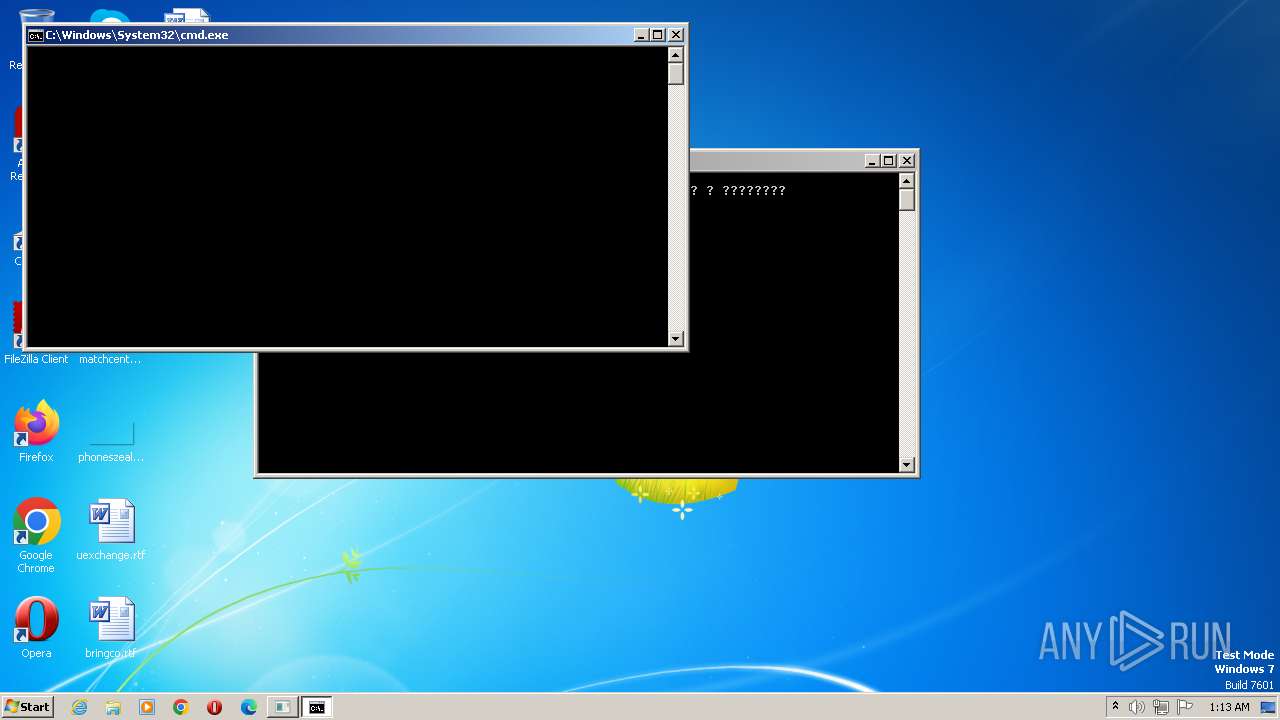Click the cmd.exe title bar text
This screenshot has height=720, width=1280.
(x=137, y=35)
